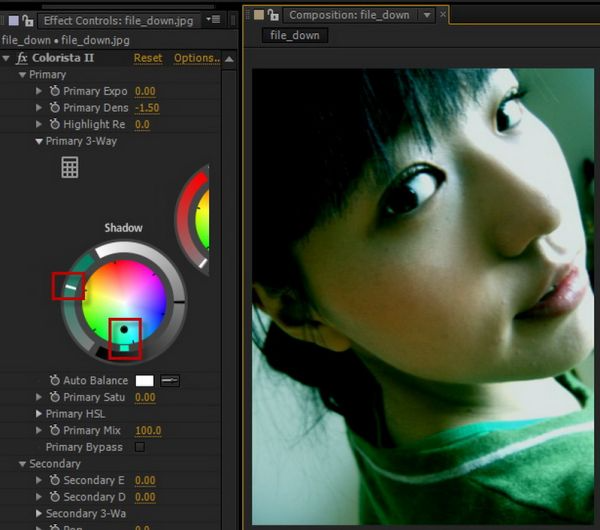Click the Highlight Recovery stopwatch icon
The image size is (600, 530).
[x=54, y=125]
